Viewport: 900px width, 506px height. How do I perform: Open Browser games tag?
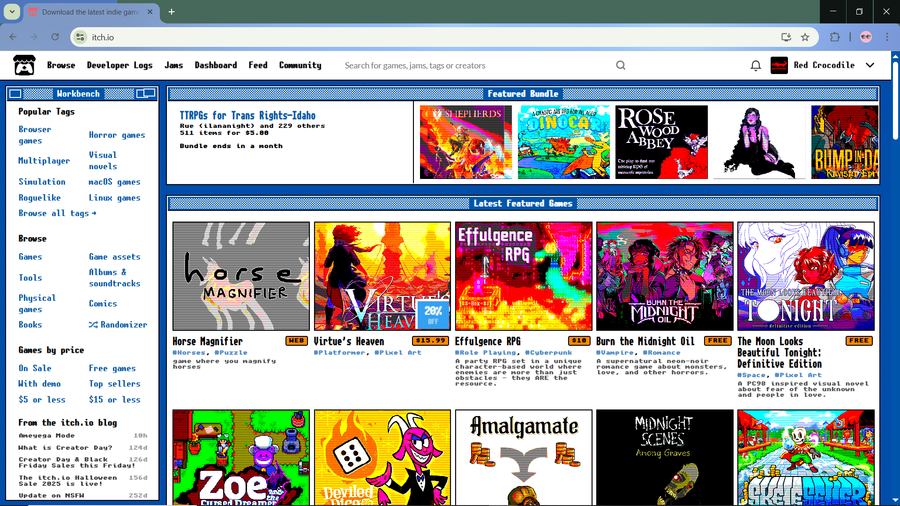[34, 135]
